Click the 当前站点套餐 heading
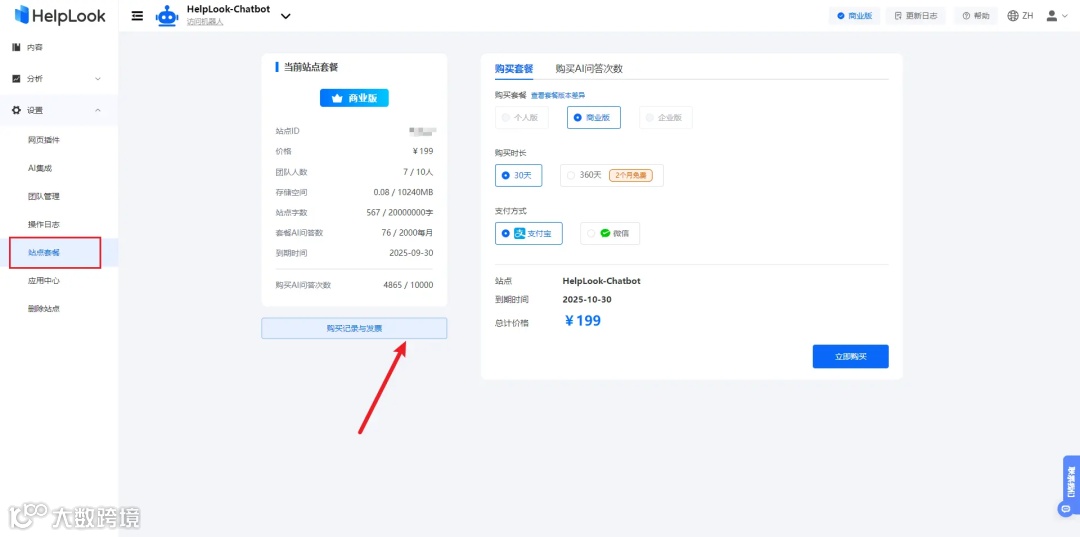Image resolution: width=1080 pixels, height=537 pixels. (311, 67)
